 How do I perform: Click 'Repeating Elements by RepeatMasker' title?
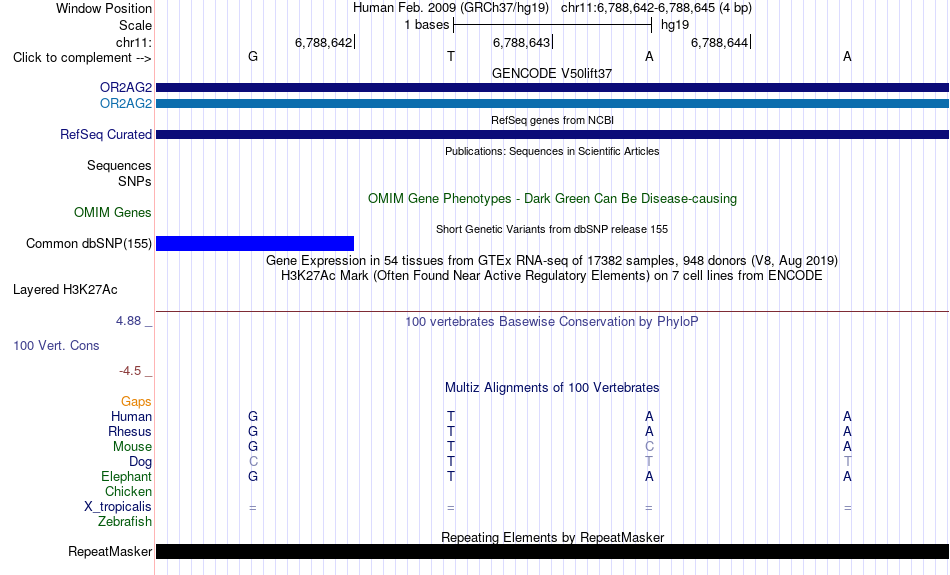553,537
